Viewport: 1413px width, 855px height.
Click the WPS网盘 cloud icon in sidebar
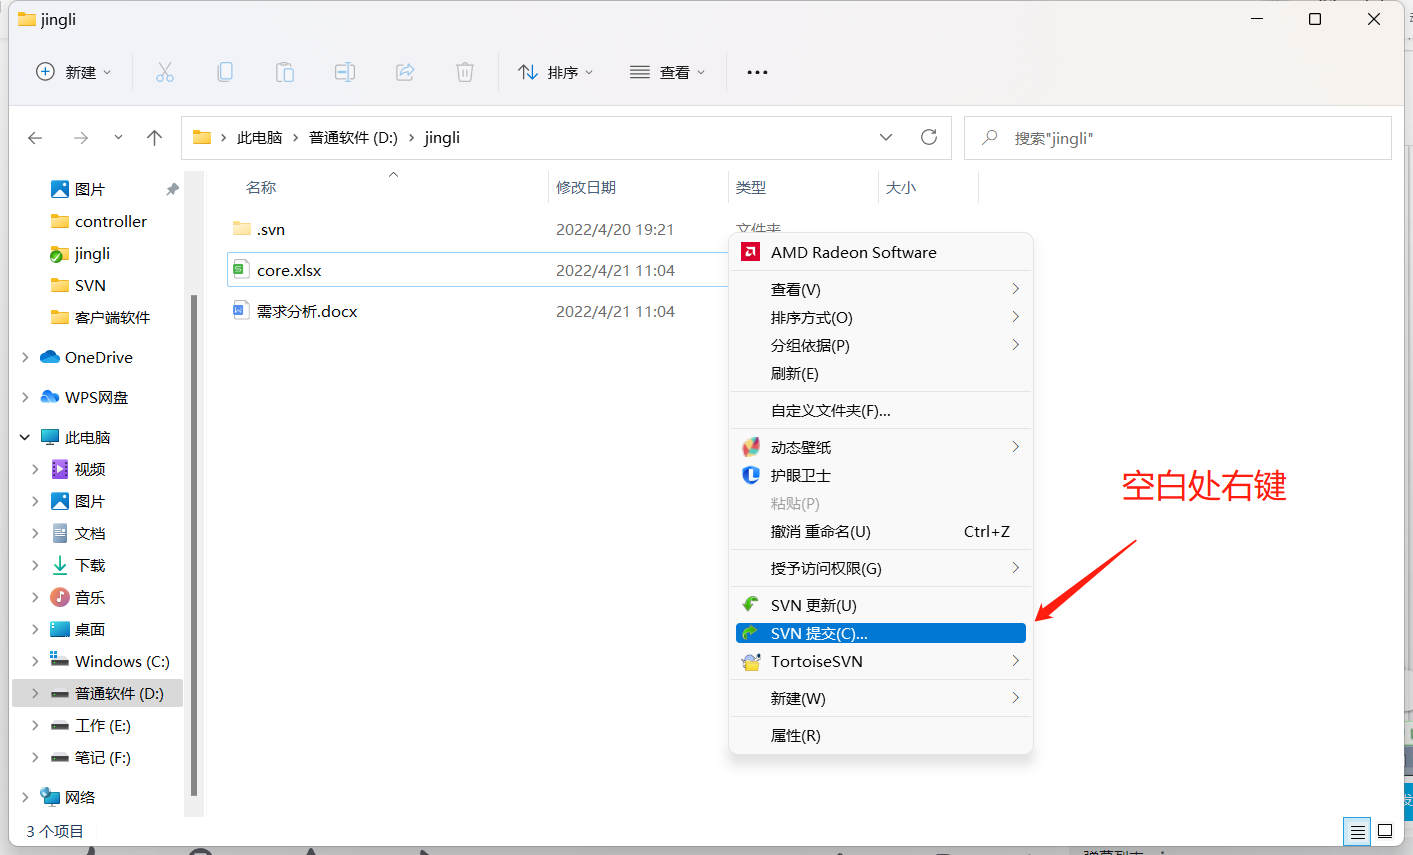click(x=50, y=397)
